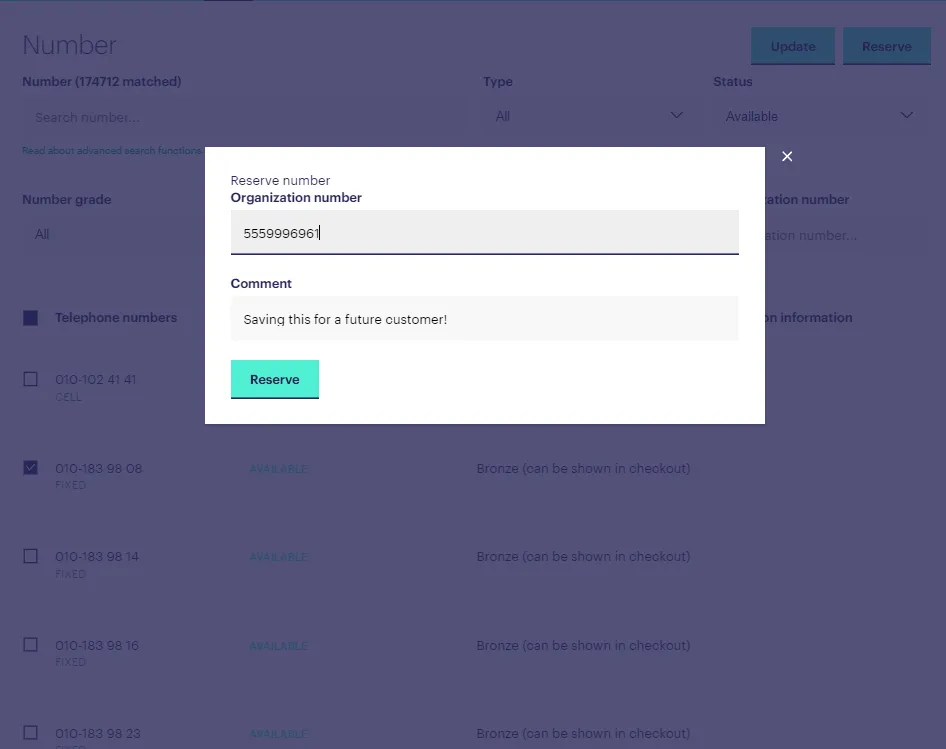This screenshot has height=749, width=946.
Task: Check the box for 010-183 98 16
Action: click(30, 645)
